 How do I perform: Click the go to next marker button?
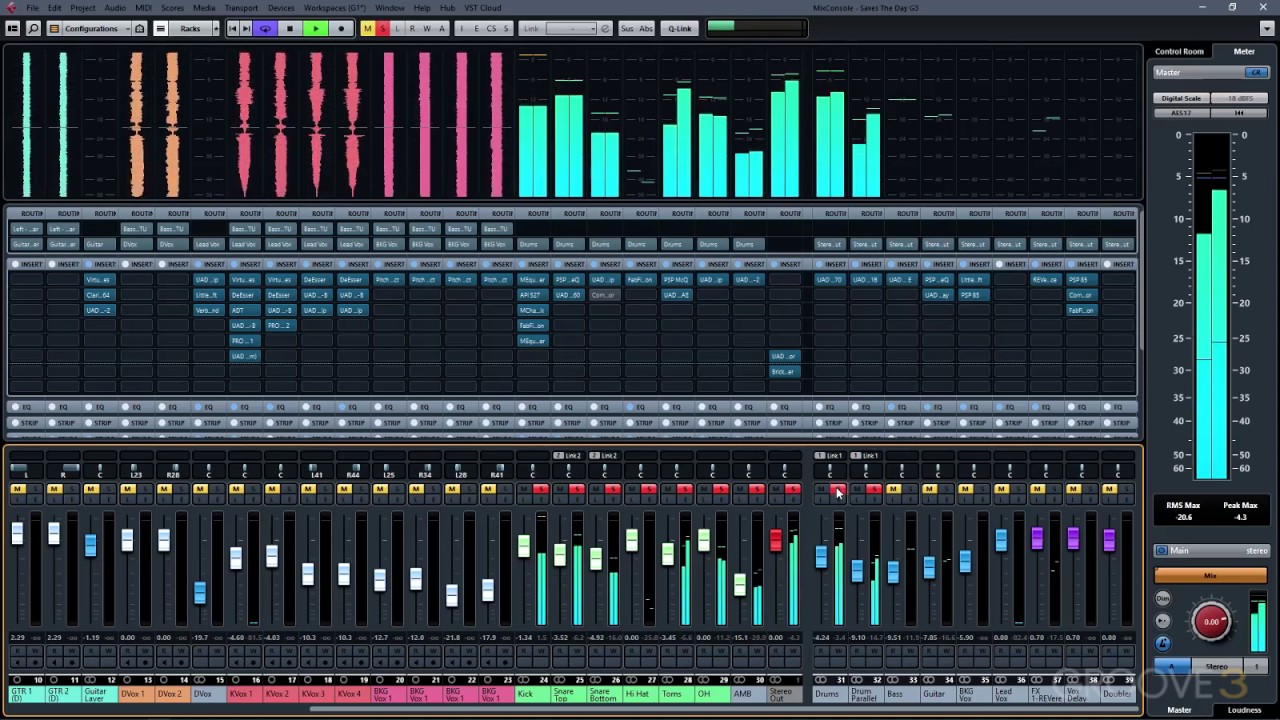tap(246, 28)
